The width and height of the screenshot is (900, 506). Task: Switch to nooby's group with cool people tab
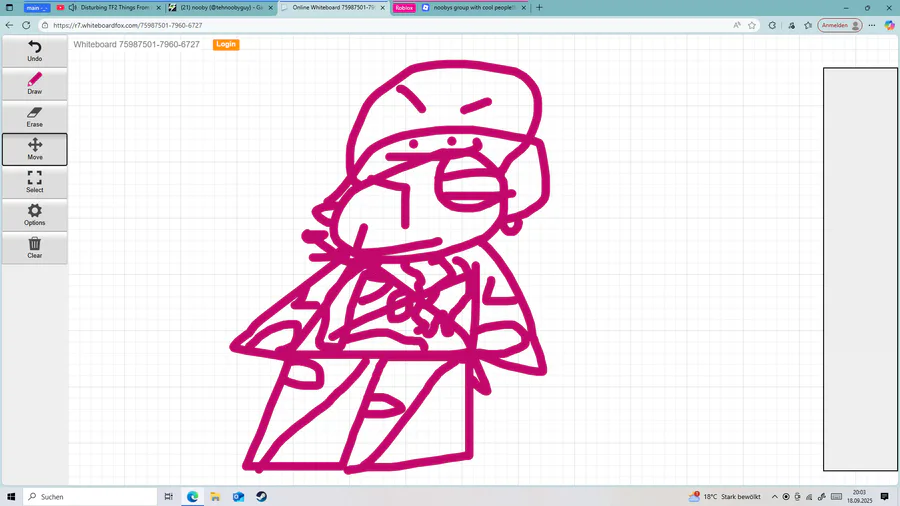(474, 7)
